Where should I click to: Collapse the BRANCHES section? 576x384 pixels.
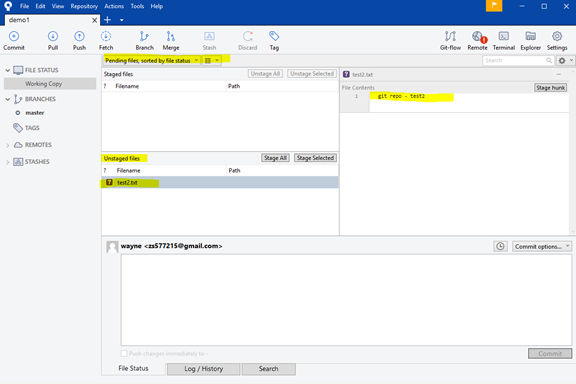click(x=7, y=99)
